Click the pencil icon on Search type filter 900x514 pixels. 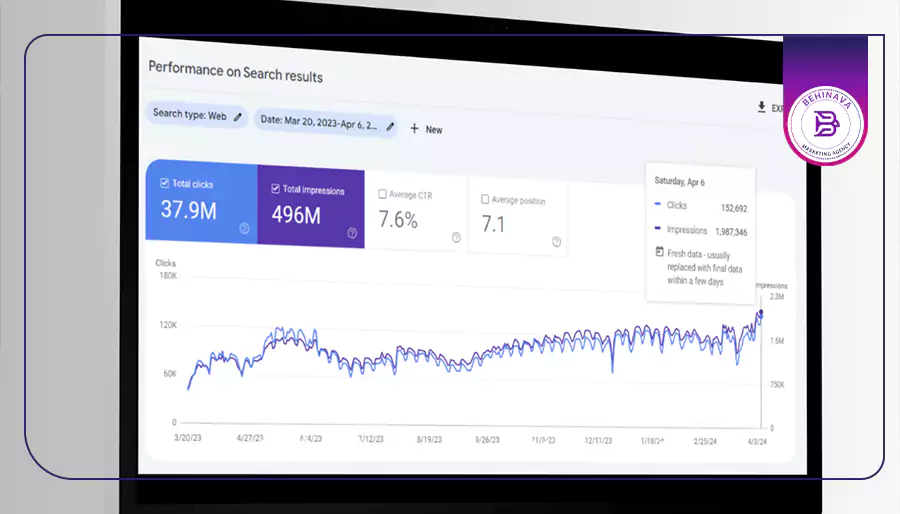[238, 117]
